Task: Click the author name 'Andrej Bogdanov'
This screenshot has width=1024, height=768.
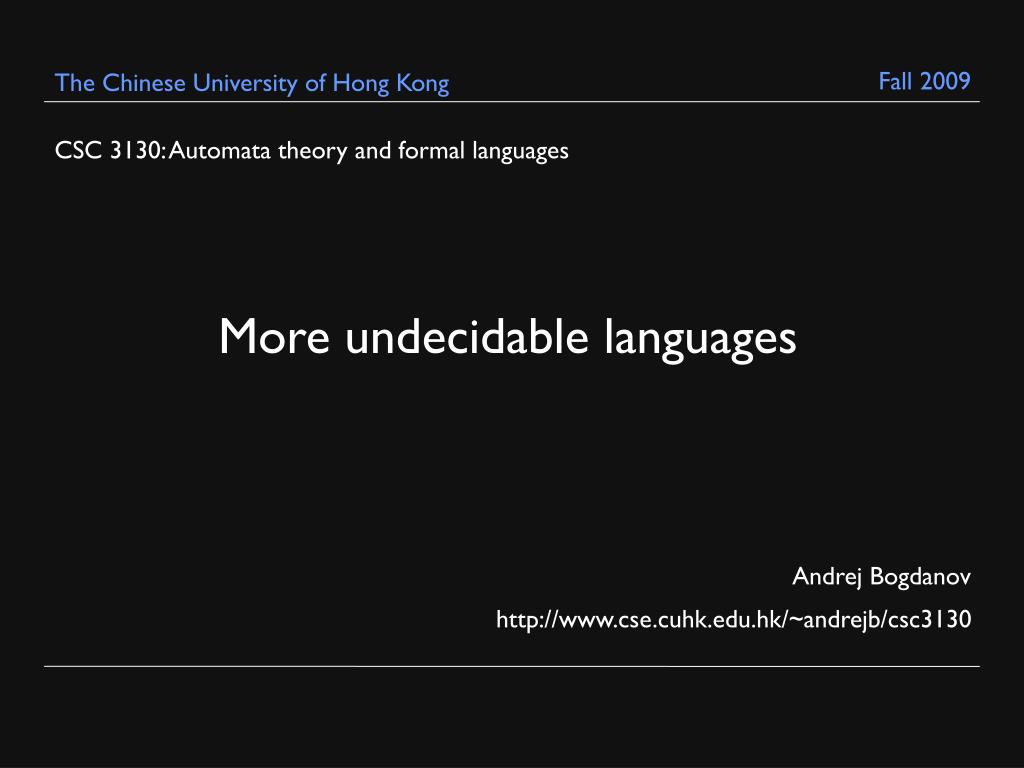Action: 882,577
